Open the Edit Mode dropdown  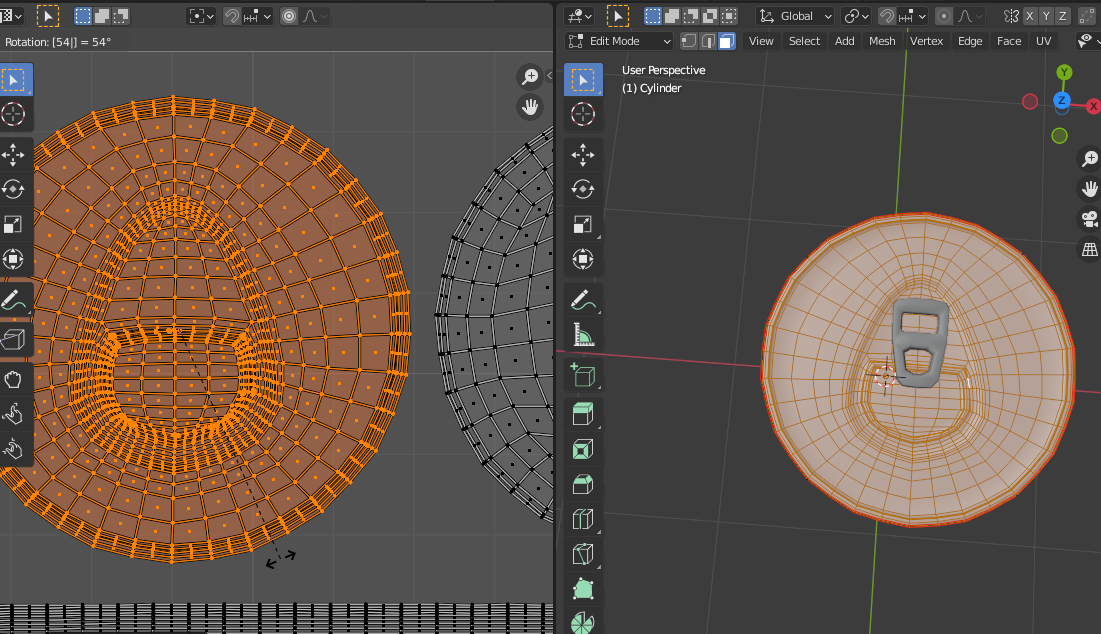[619, 41]
